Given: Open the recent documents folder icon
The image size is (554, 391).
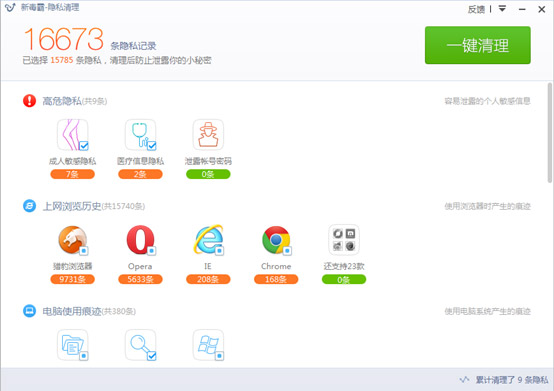Looking at the screenshot, I should (72, 345).
